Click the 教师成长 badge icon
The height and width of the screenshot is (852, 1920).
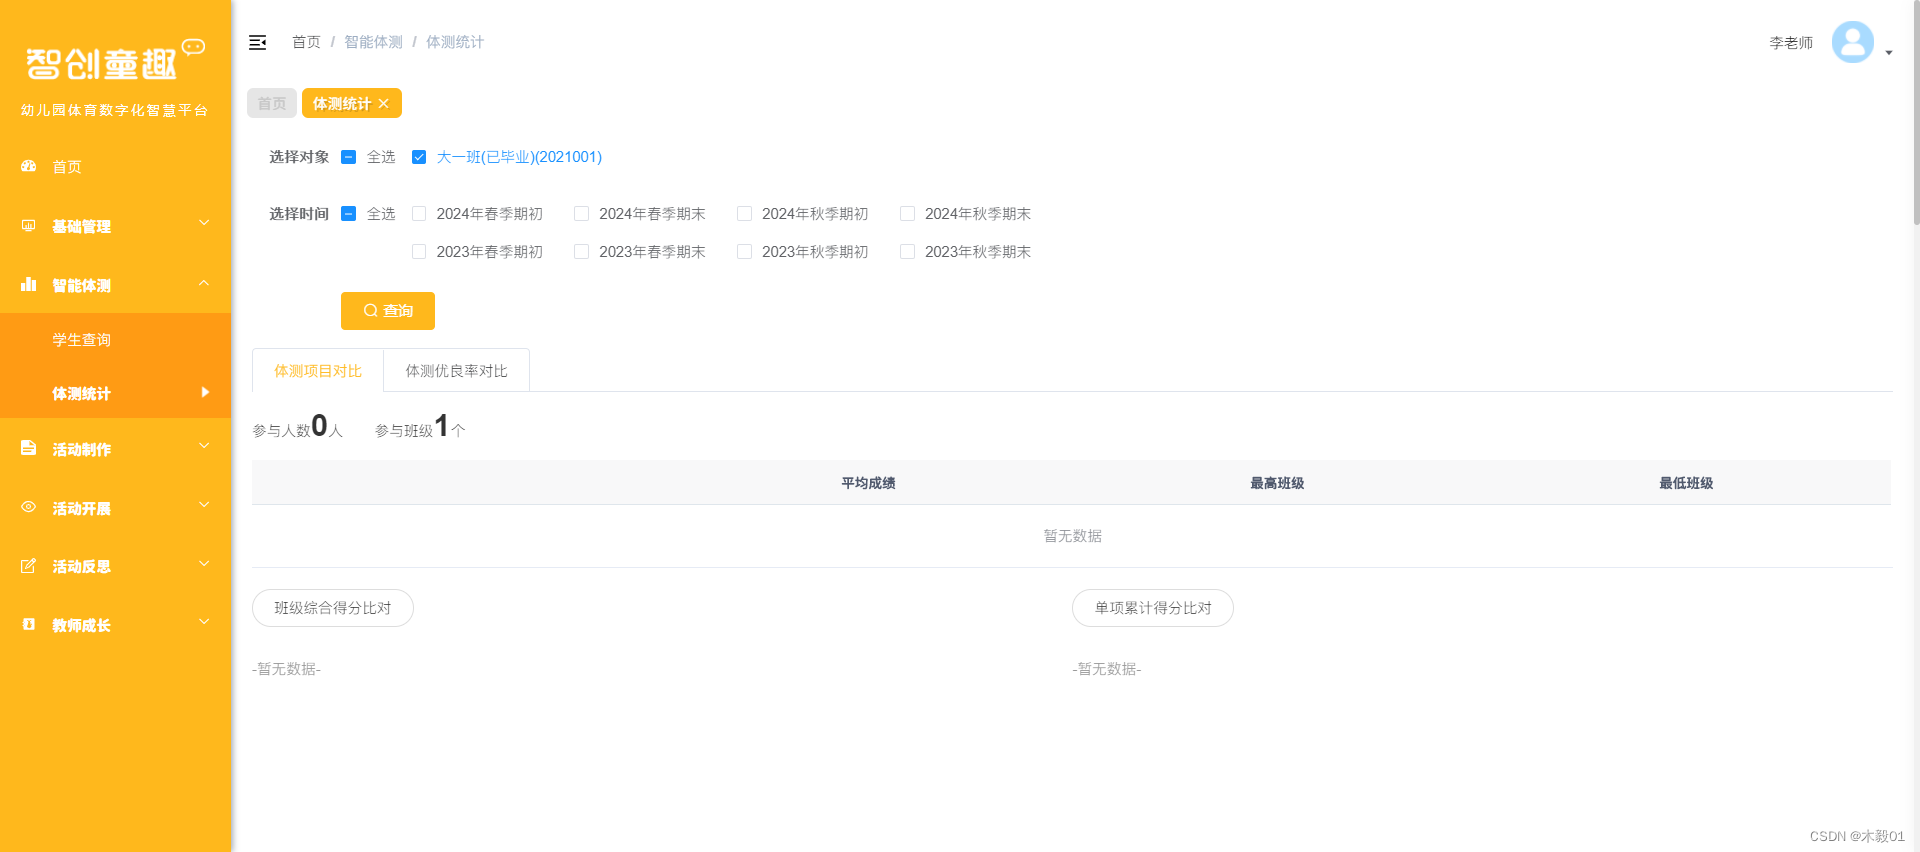click(x=29, y=624)
